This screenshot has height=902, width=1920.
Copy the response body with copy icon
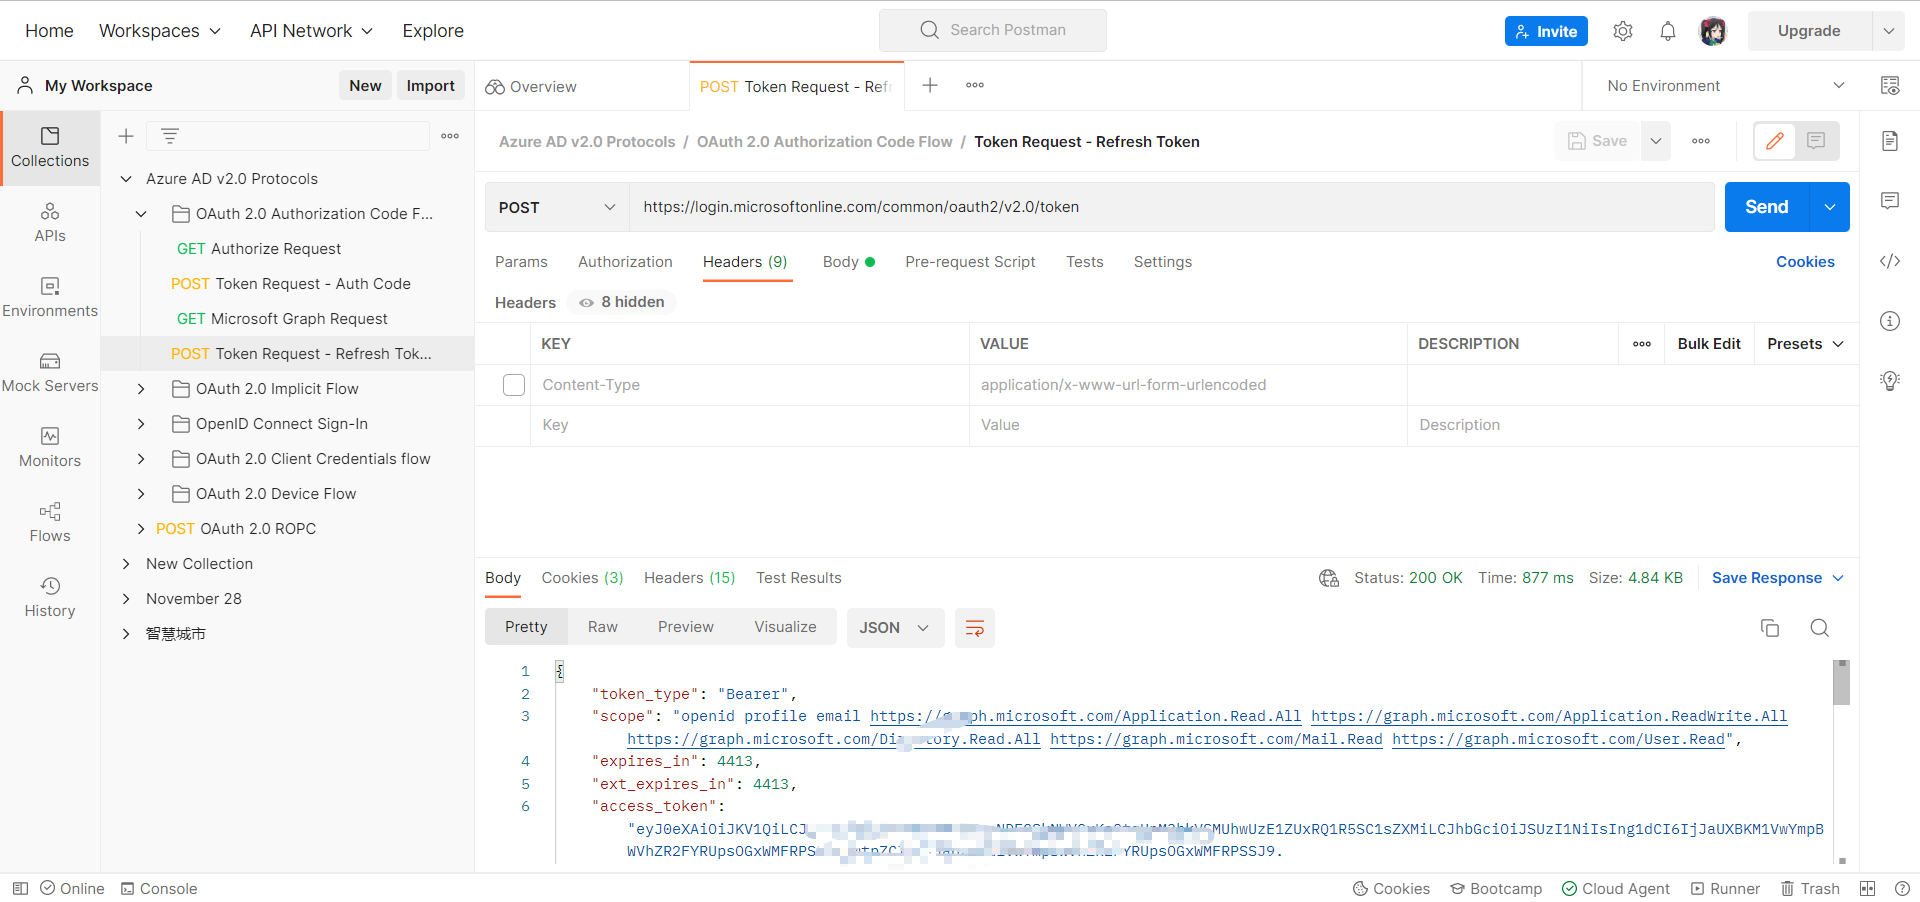coord(1770,628)
